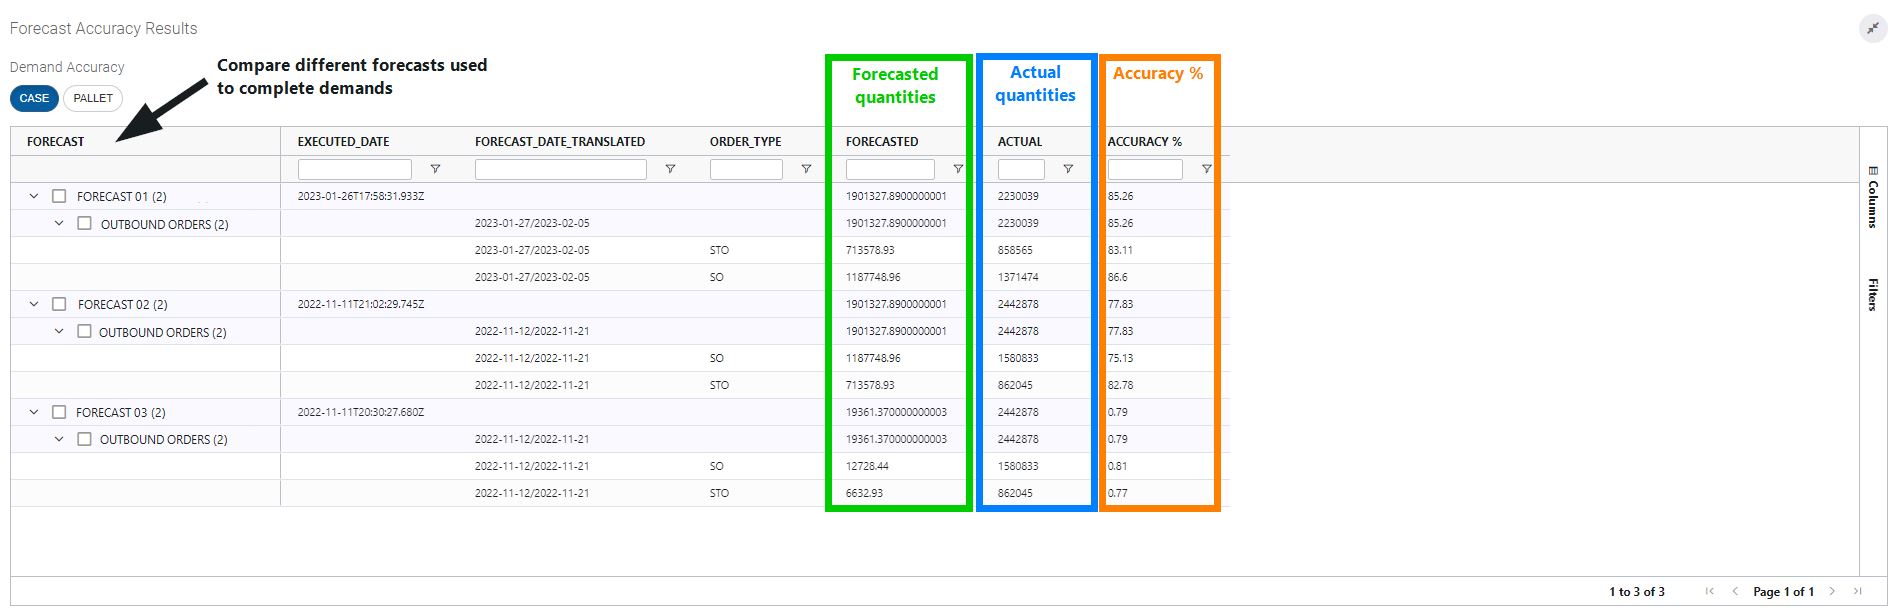The width and height of the screenshot is (1896, 613).
Task: Sort by EXECUTED_DATE column header
Action: [x=343, y=142]
